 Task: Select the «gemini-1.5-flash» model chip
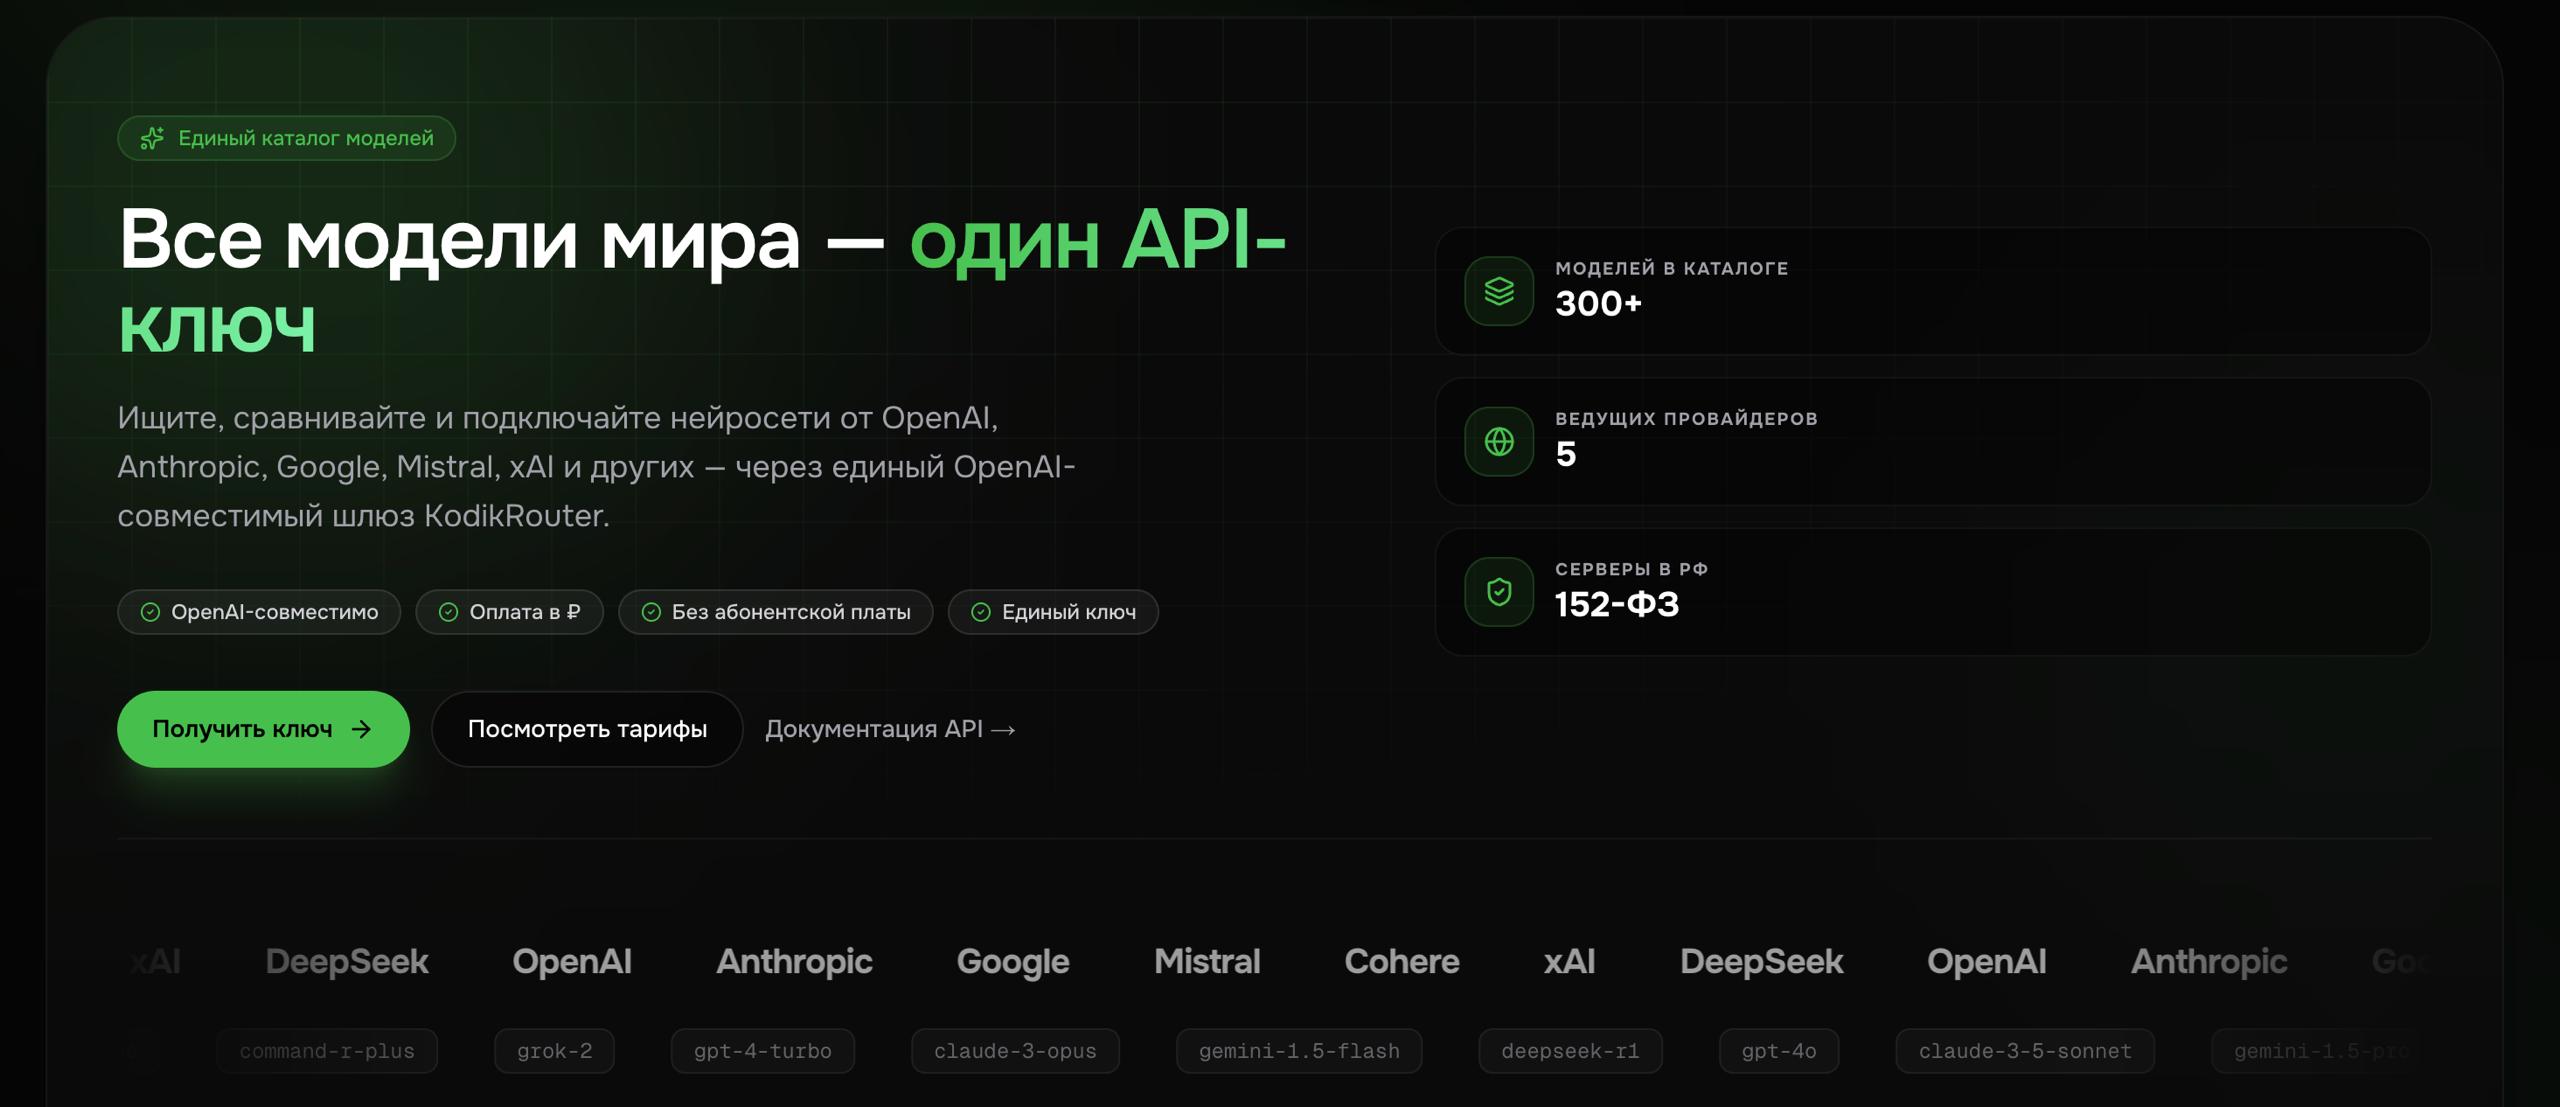pyautogui.click(x=1299, y=1051)
